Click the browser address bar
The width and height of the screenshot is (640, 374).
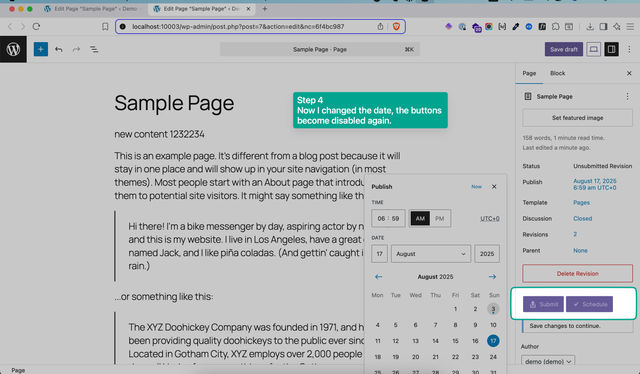pyautogui.click(x=260, y=27)
